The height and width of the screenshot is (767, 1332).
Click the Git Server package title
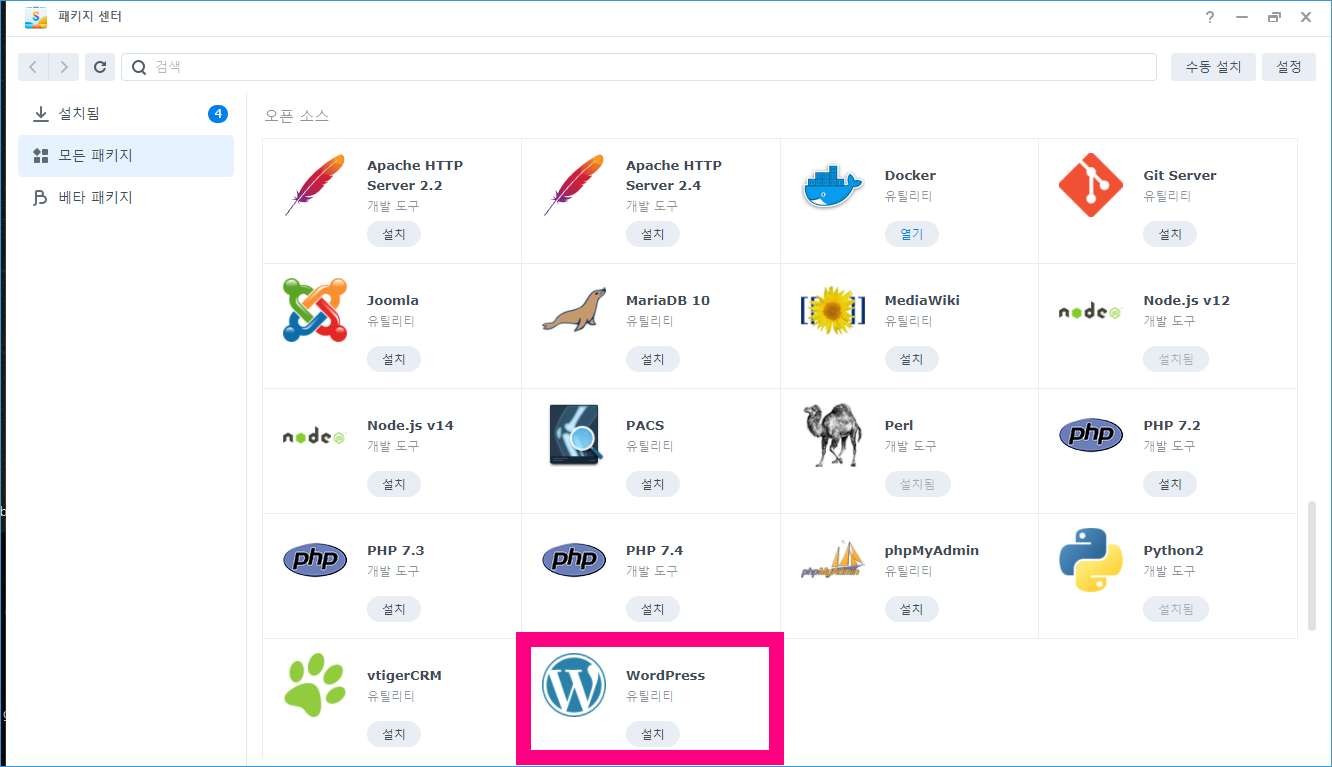pyautogui.click(x=1180, y=175)
